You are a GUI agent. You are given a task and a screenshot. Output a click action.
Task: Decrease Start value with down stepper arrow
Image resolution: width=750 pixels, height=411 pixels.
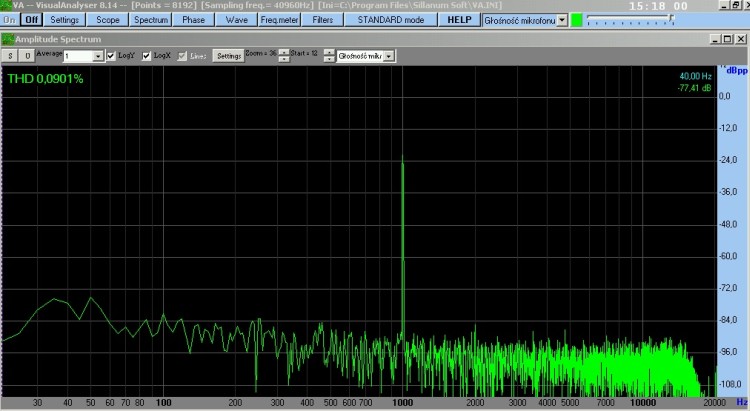(x=329, y=59)
